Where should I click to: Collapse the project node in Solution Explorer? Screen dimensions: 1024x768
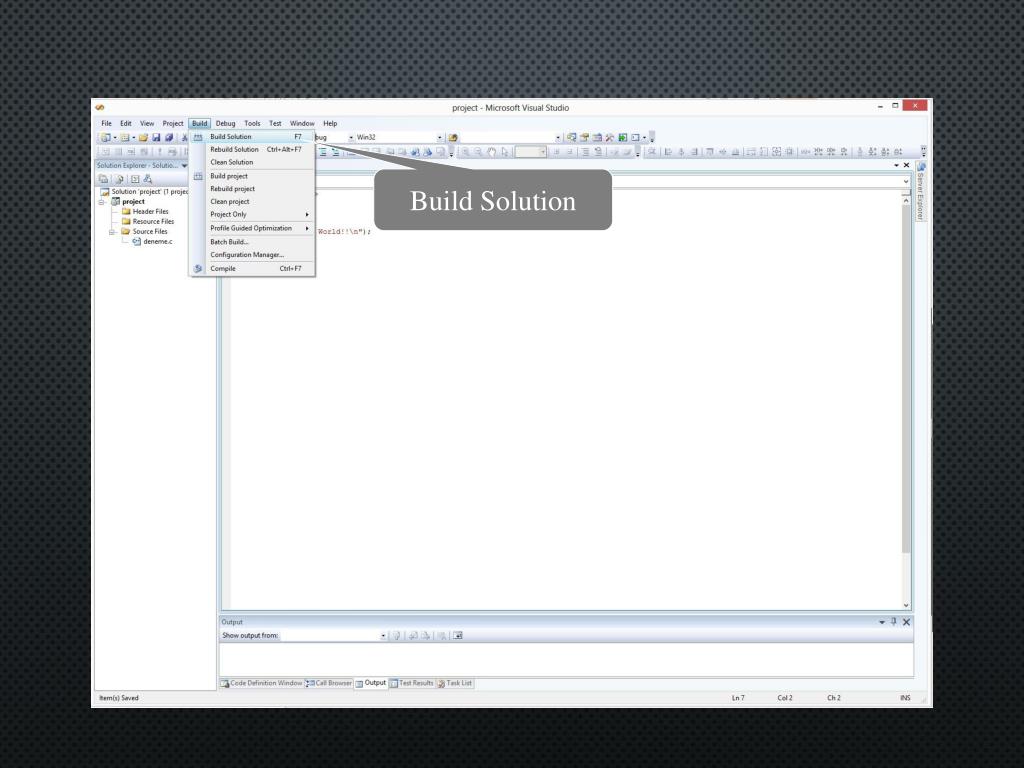(102, 202)
